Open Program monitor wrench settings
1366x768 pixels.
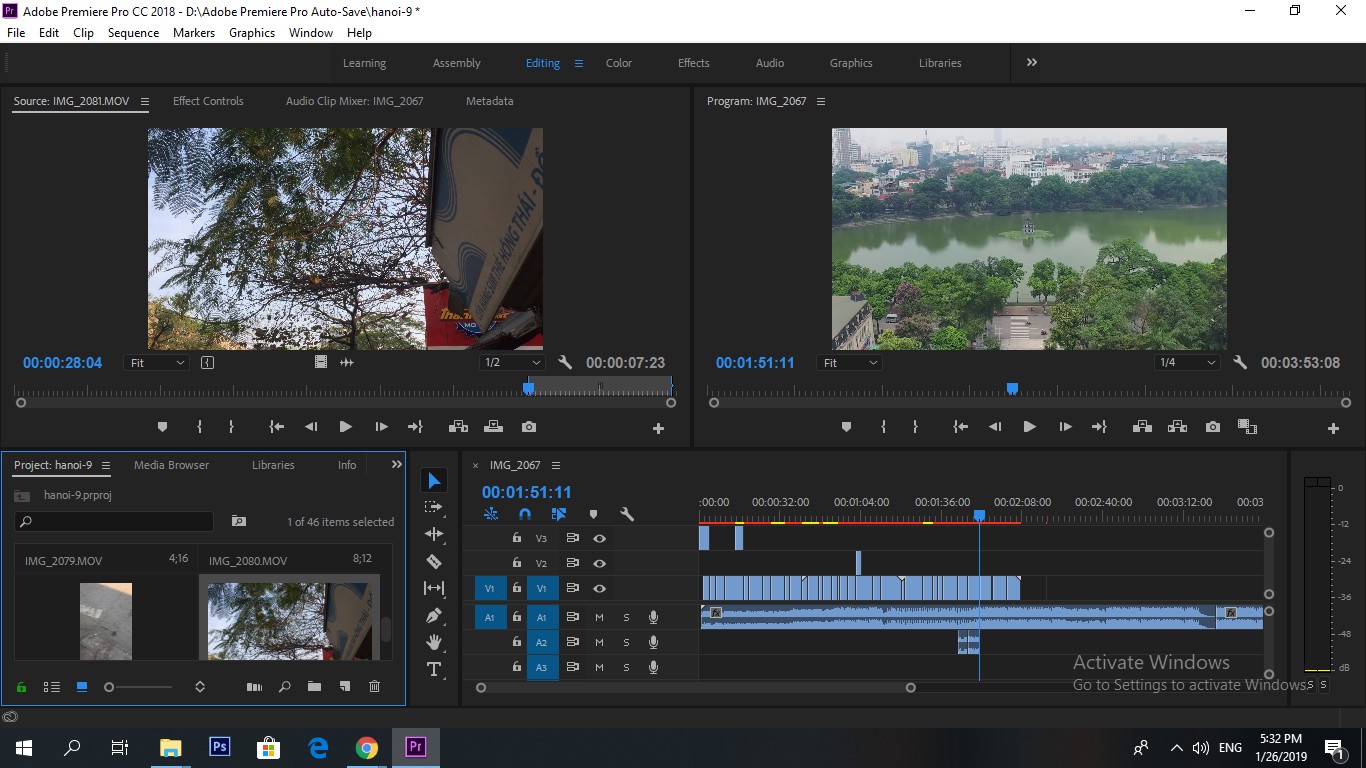(x=1240, y=362)
